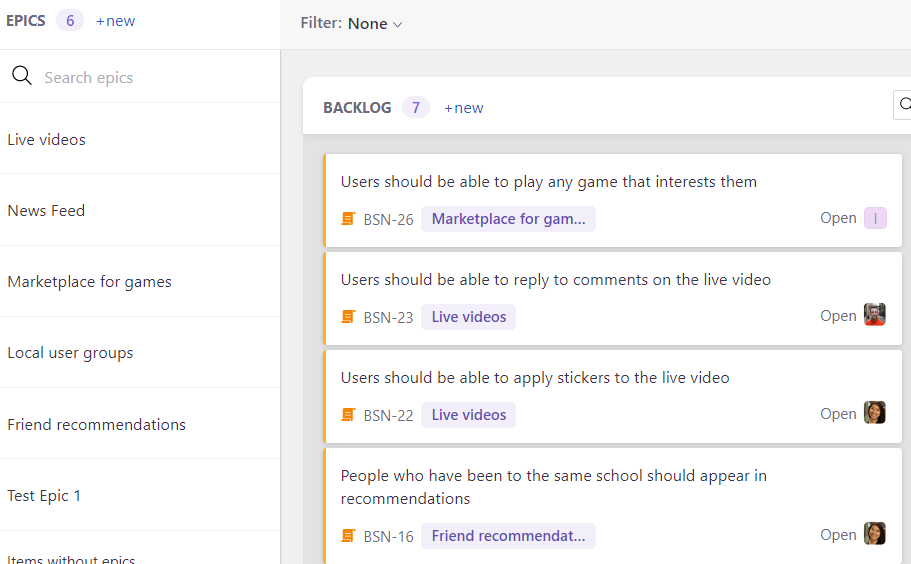Click the Live videos tag on BSN-23

tap(468, 317)
